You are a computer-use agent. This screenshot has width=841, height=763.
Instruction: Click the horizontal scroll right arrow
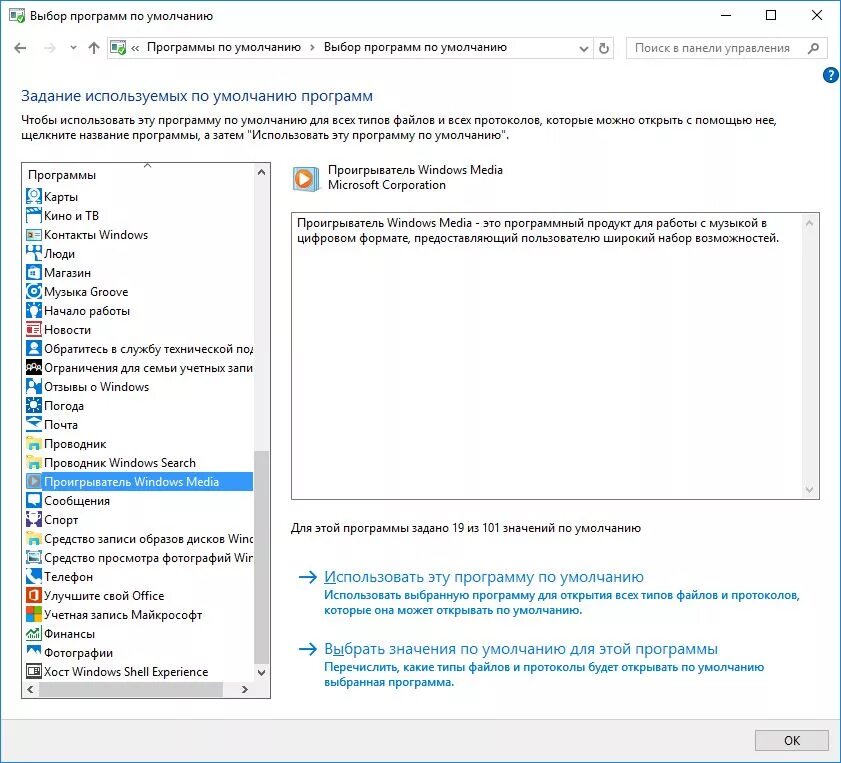pyautogui.click(x=245, y=690)
